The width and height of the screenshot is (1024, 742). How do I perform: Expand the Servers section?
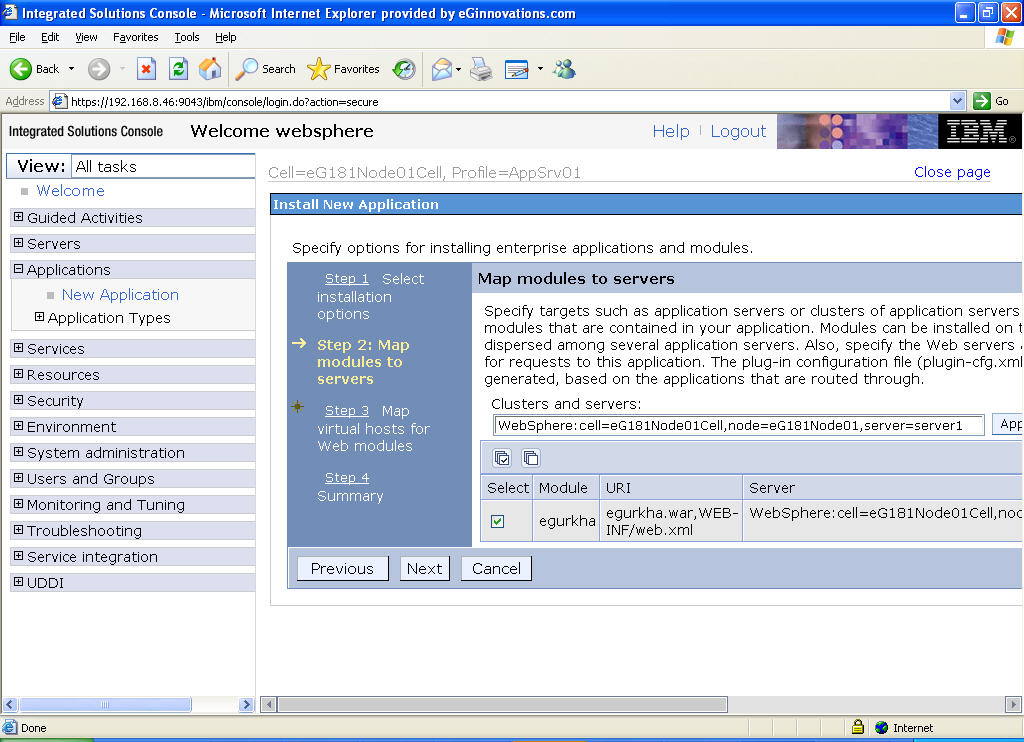[18, 243]
